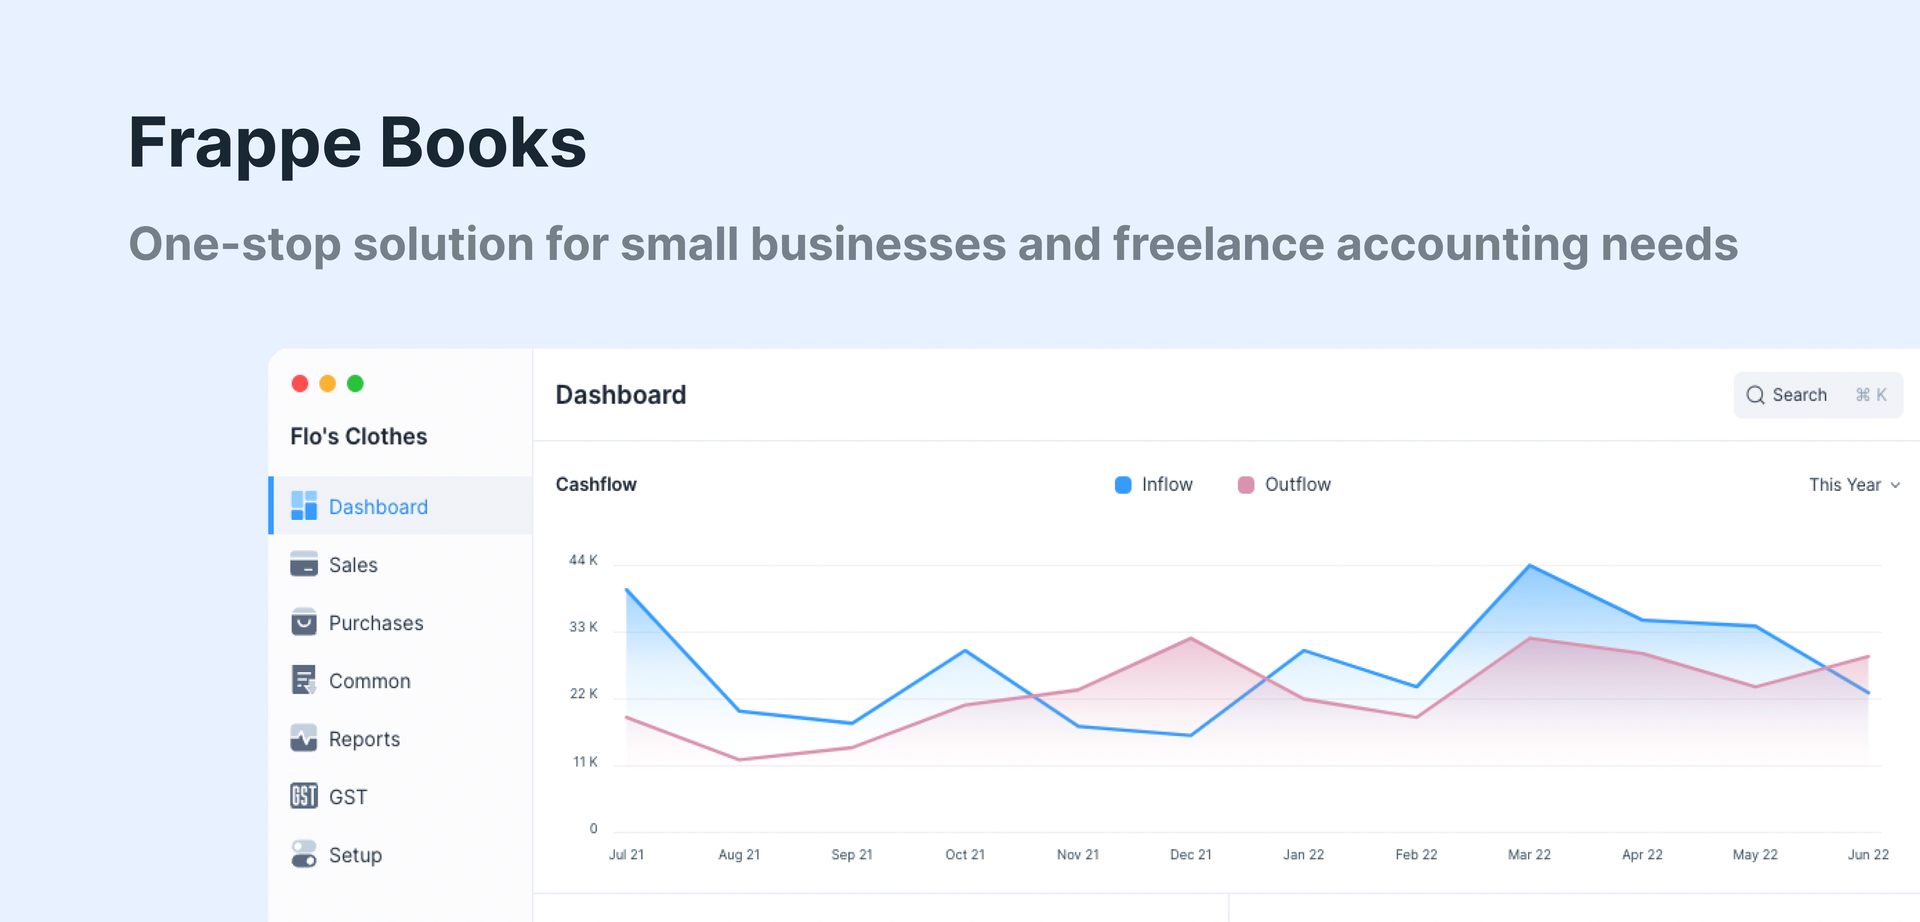The image size is (1920, 922).
Task: Click the Mar 22 peak on the cashflow chart
Action: tap(1529, 566)
